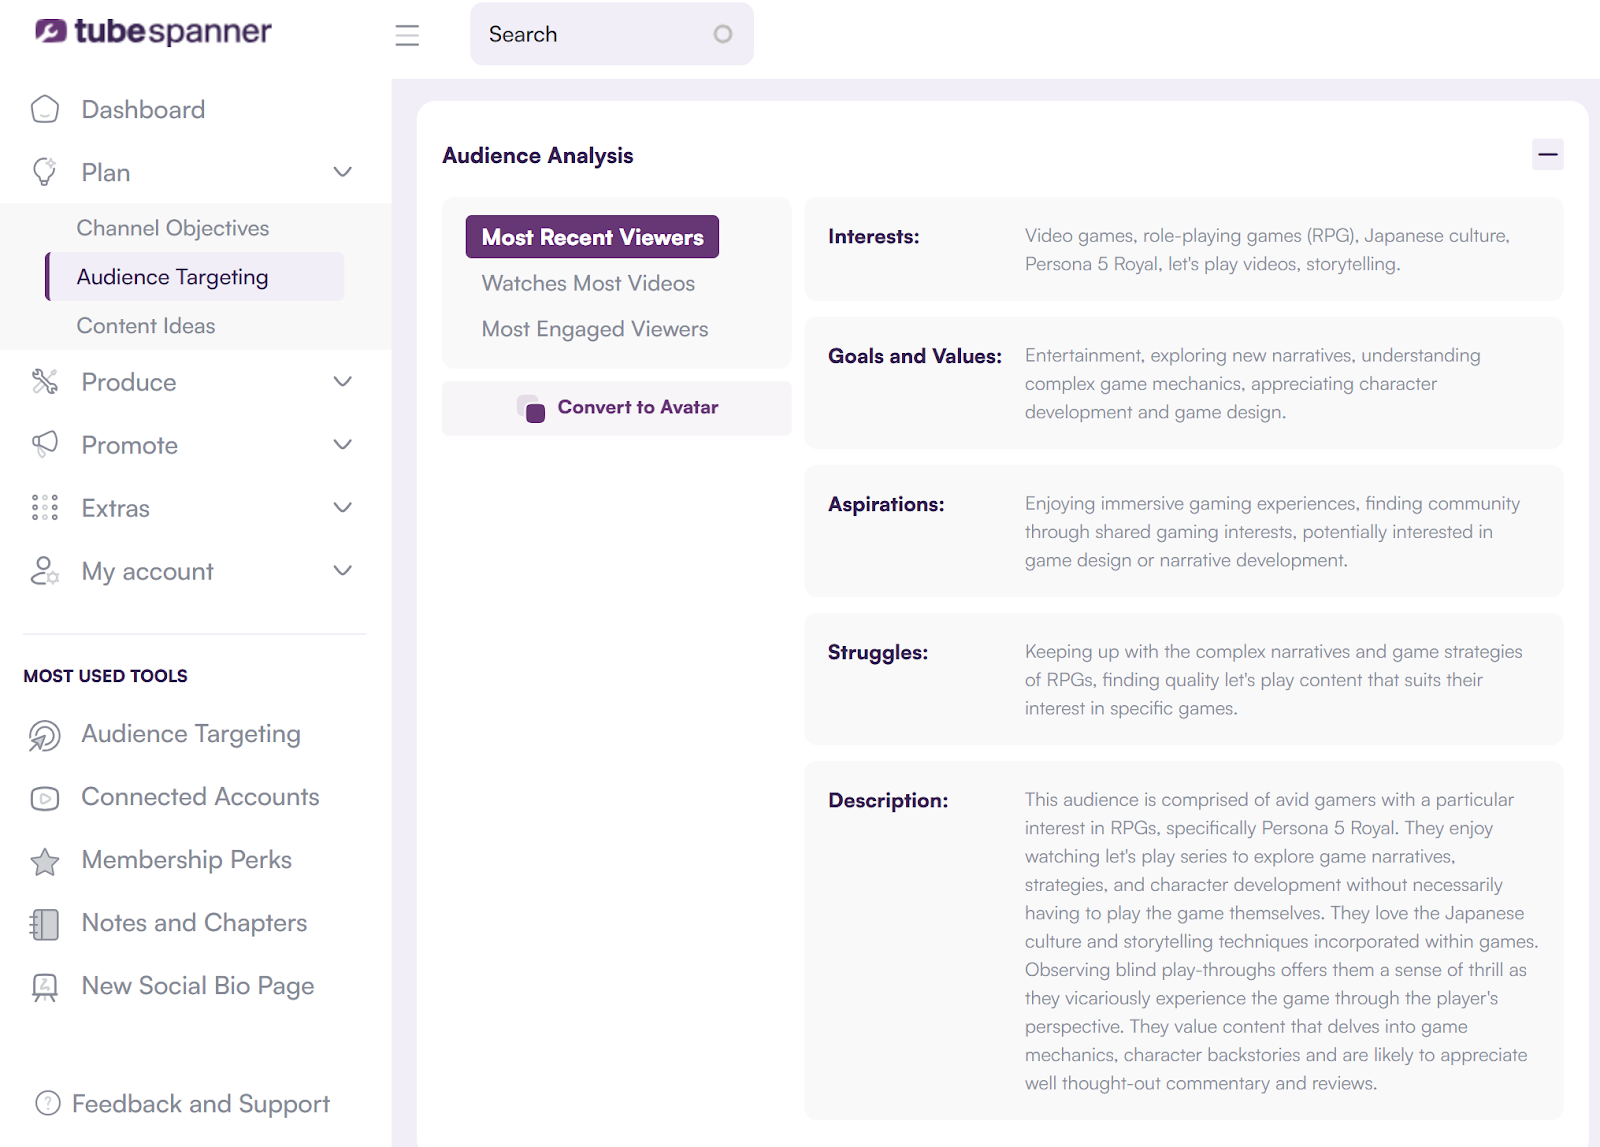
Task: Click the Produce tools icon
Action: pyautogui.click(x=45, y=381)
